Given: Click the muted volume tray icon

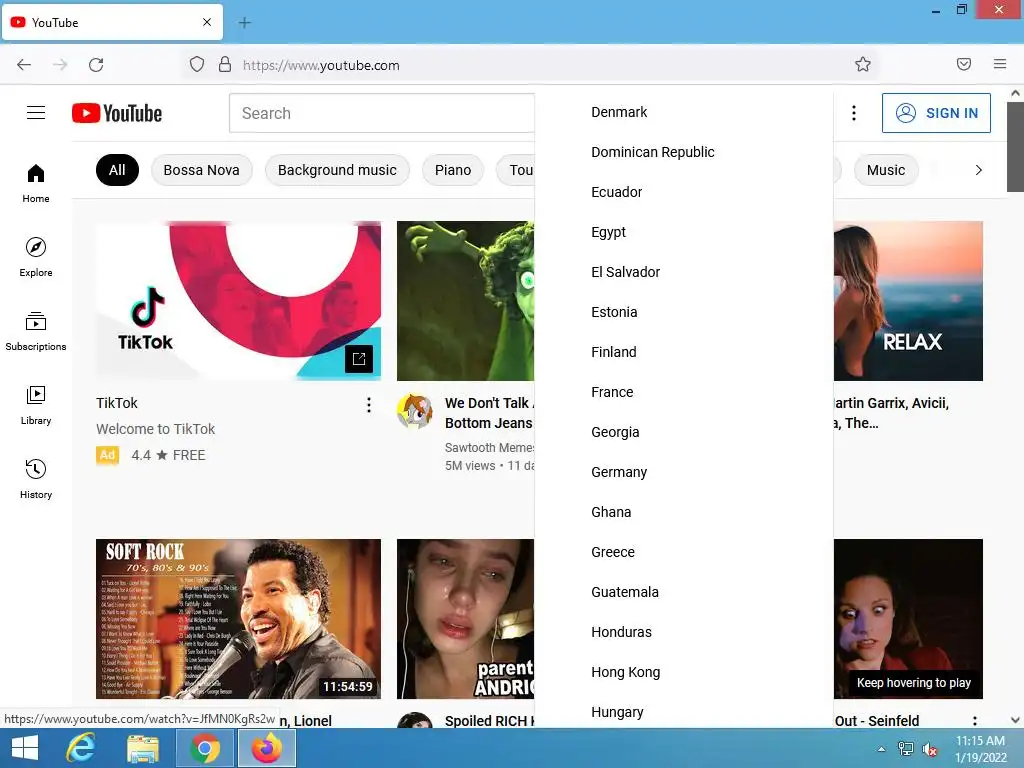Looking at the screenshot, I should tap(930, 749).
